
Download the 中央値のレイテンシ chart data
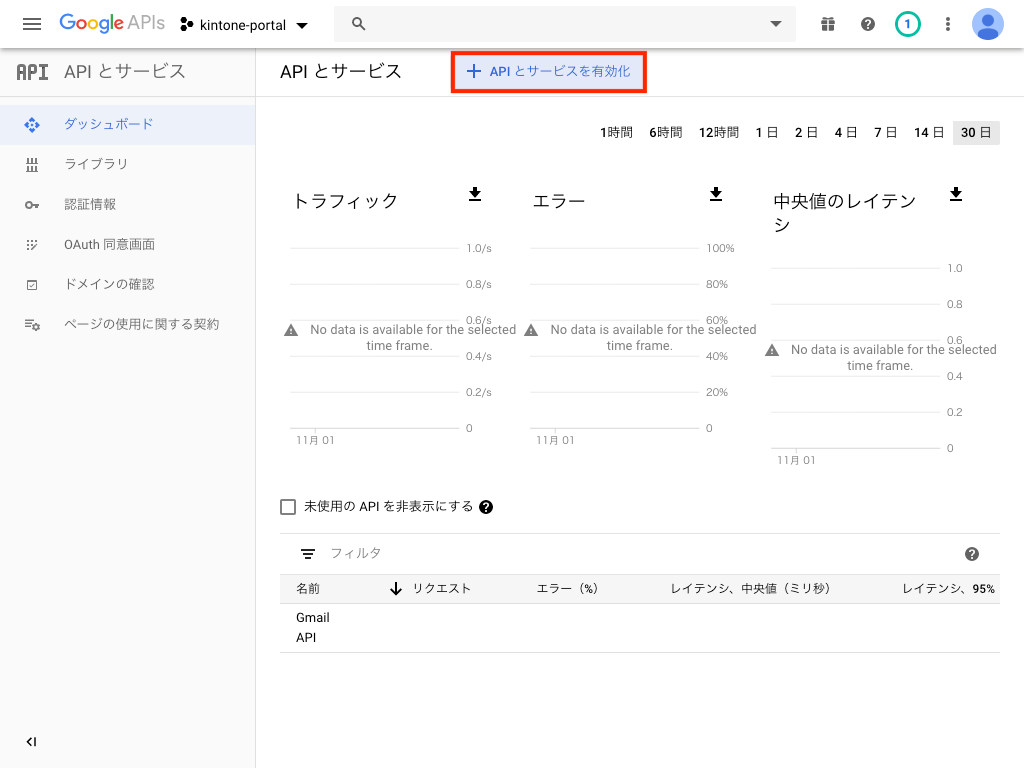[x=956, y=194]
